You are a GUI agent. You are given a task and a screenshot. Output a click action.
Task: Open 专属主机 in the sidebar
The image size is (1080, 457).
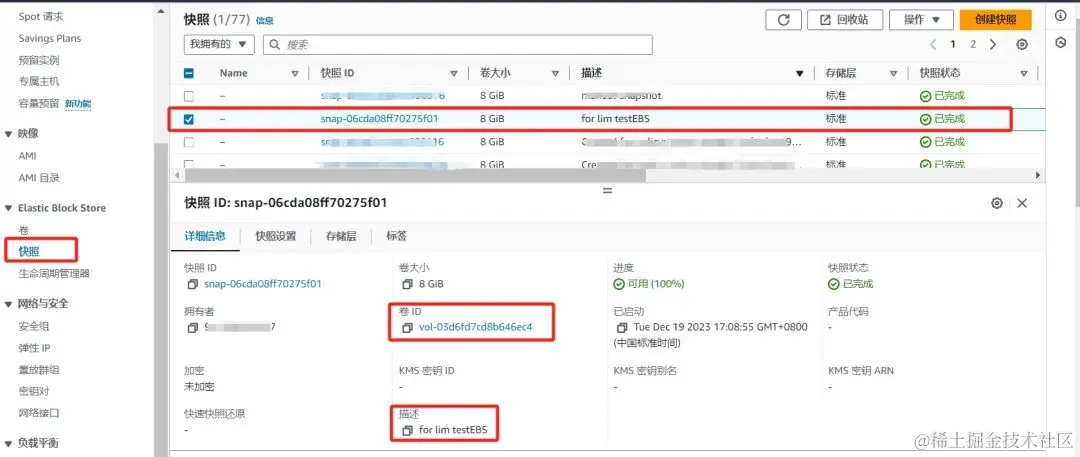39,81
